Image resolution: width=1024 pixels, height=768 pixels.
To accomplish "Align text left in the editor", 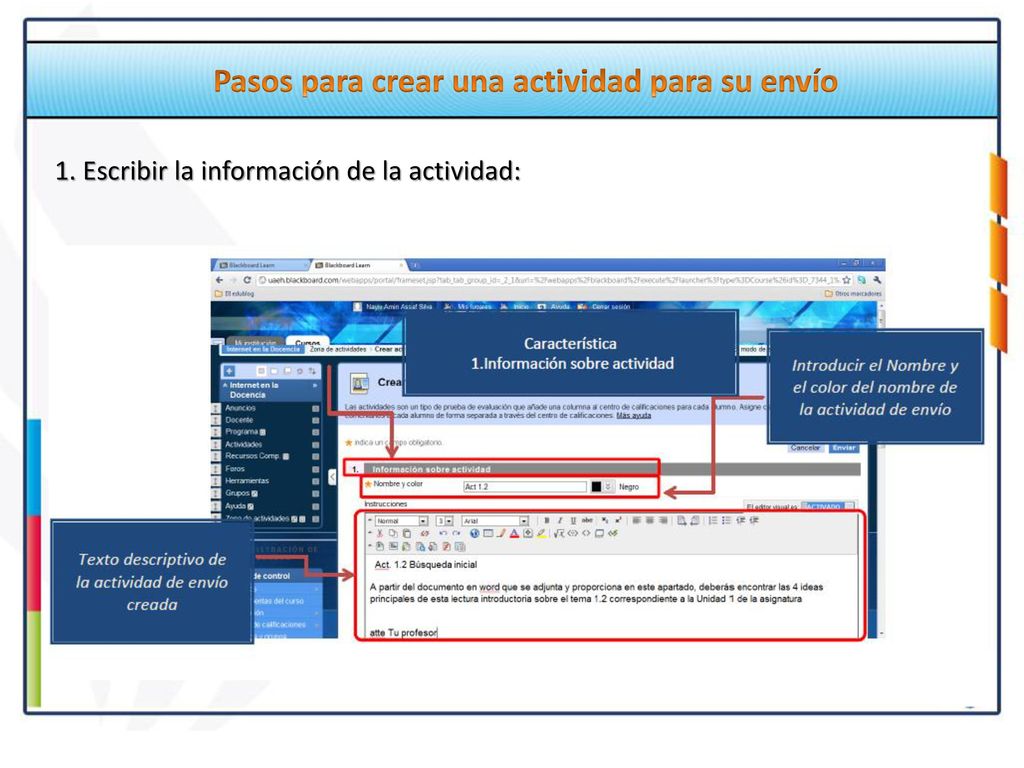I will pyautogui.click(x=637, y=520).
